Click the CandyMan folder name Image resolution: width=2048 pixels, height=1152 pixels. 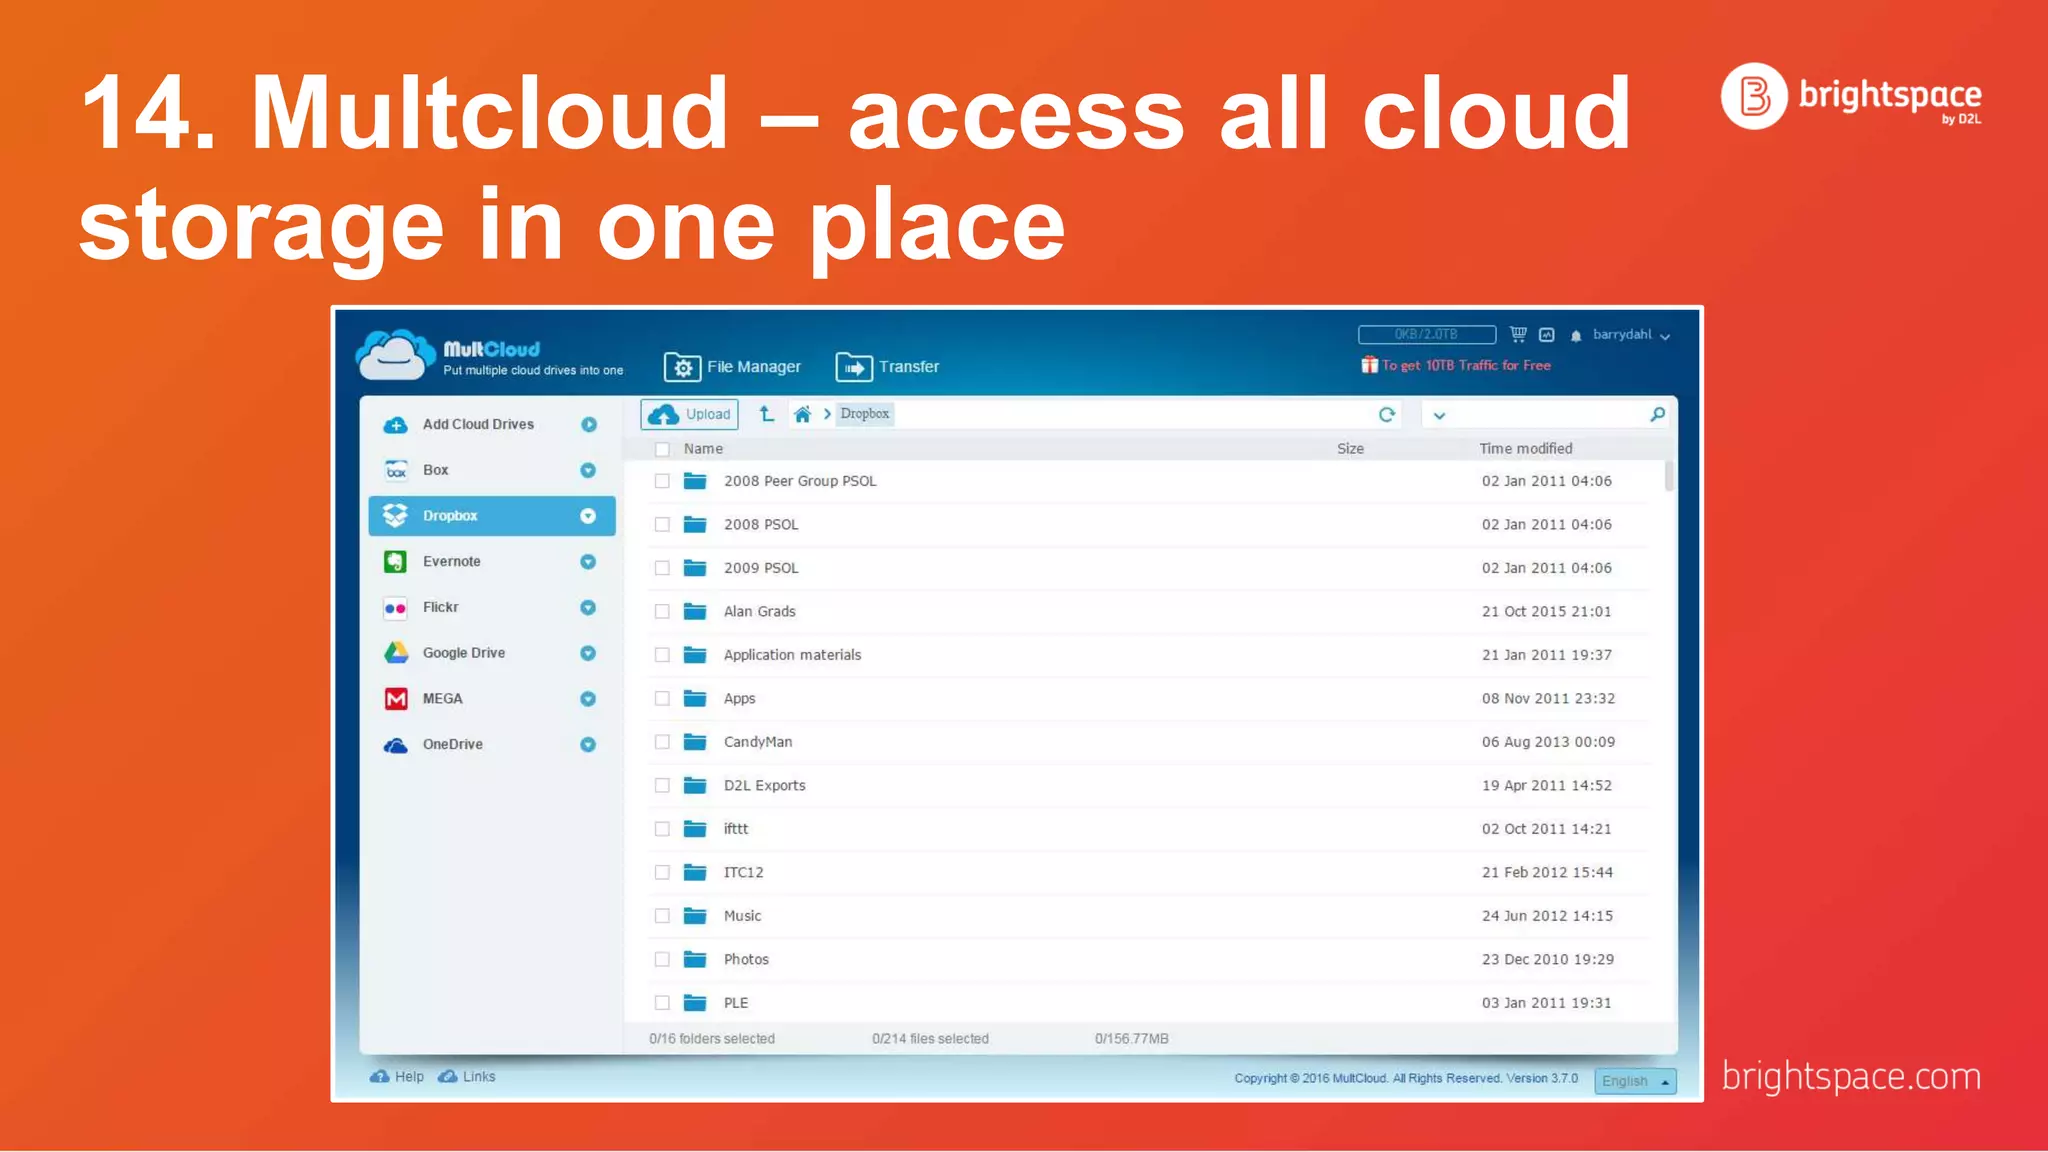pyautogui.click(x=758, y=742)
